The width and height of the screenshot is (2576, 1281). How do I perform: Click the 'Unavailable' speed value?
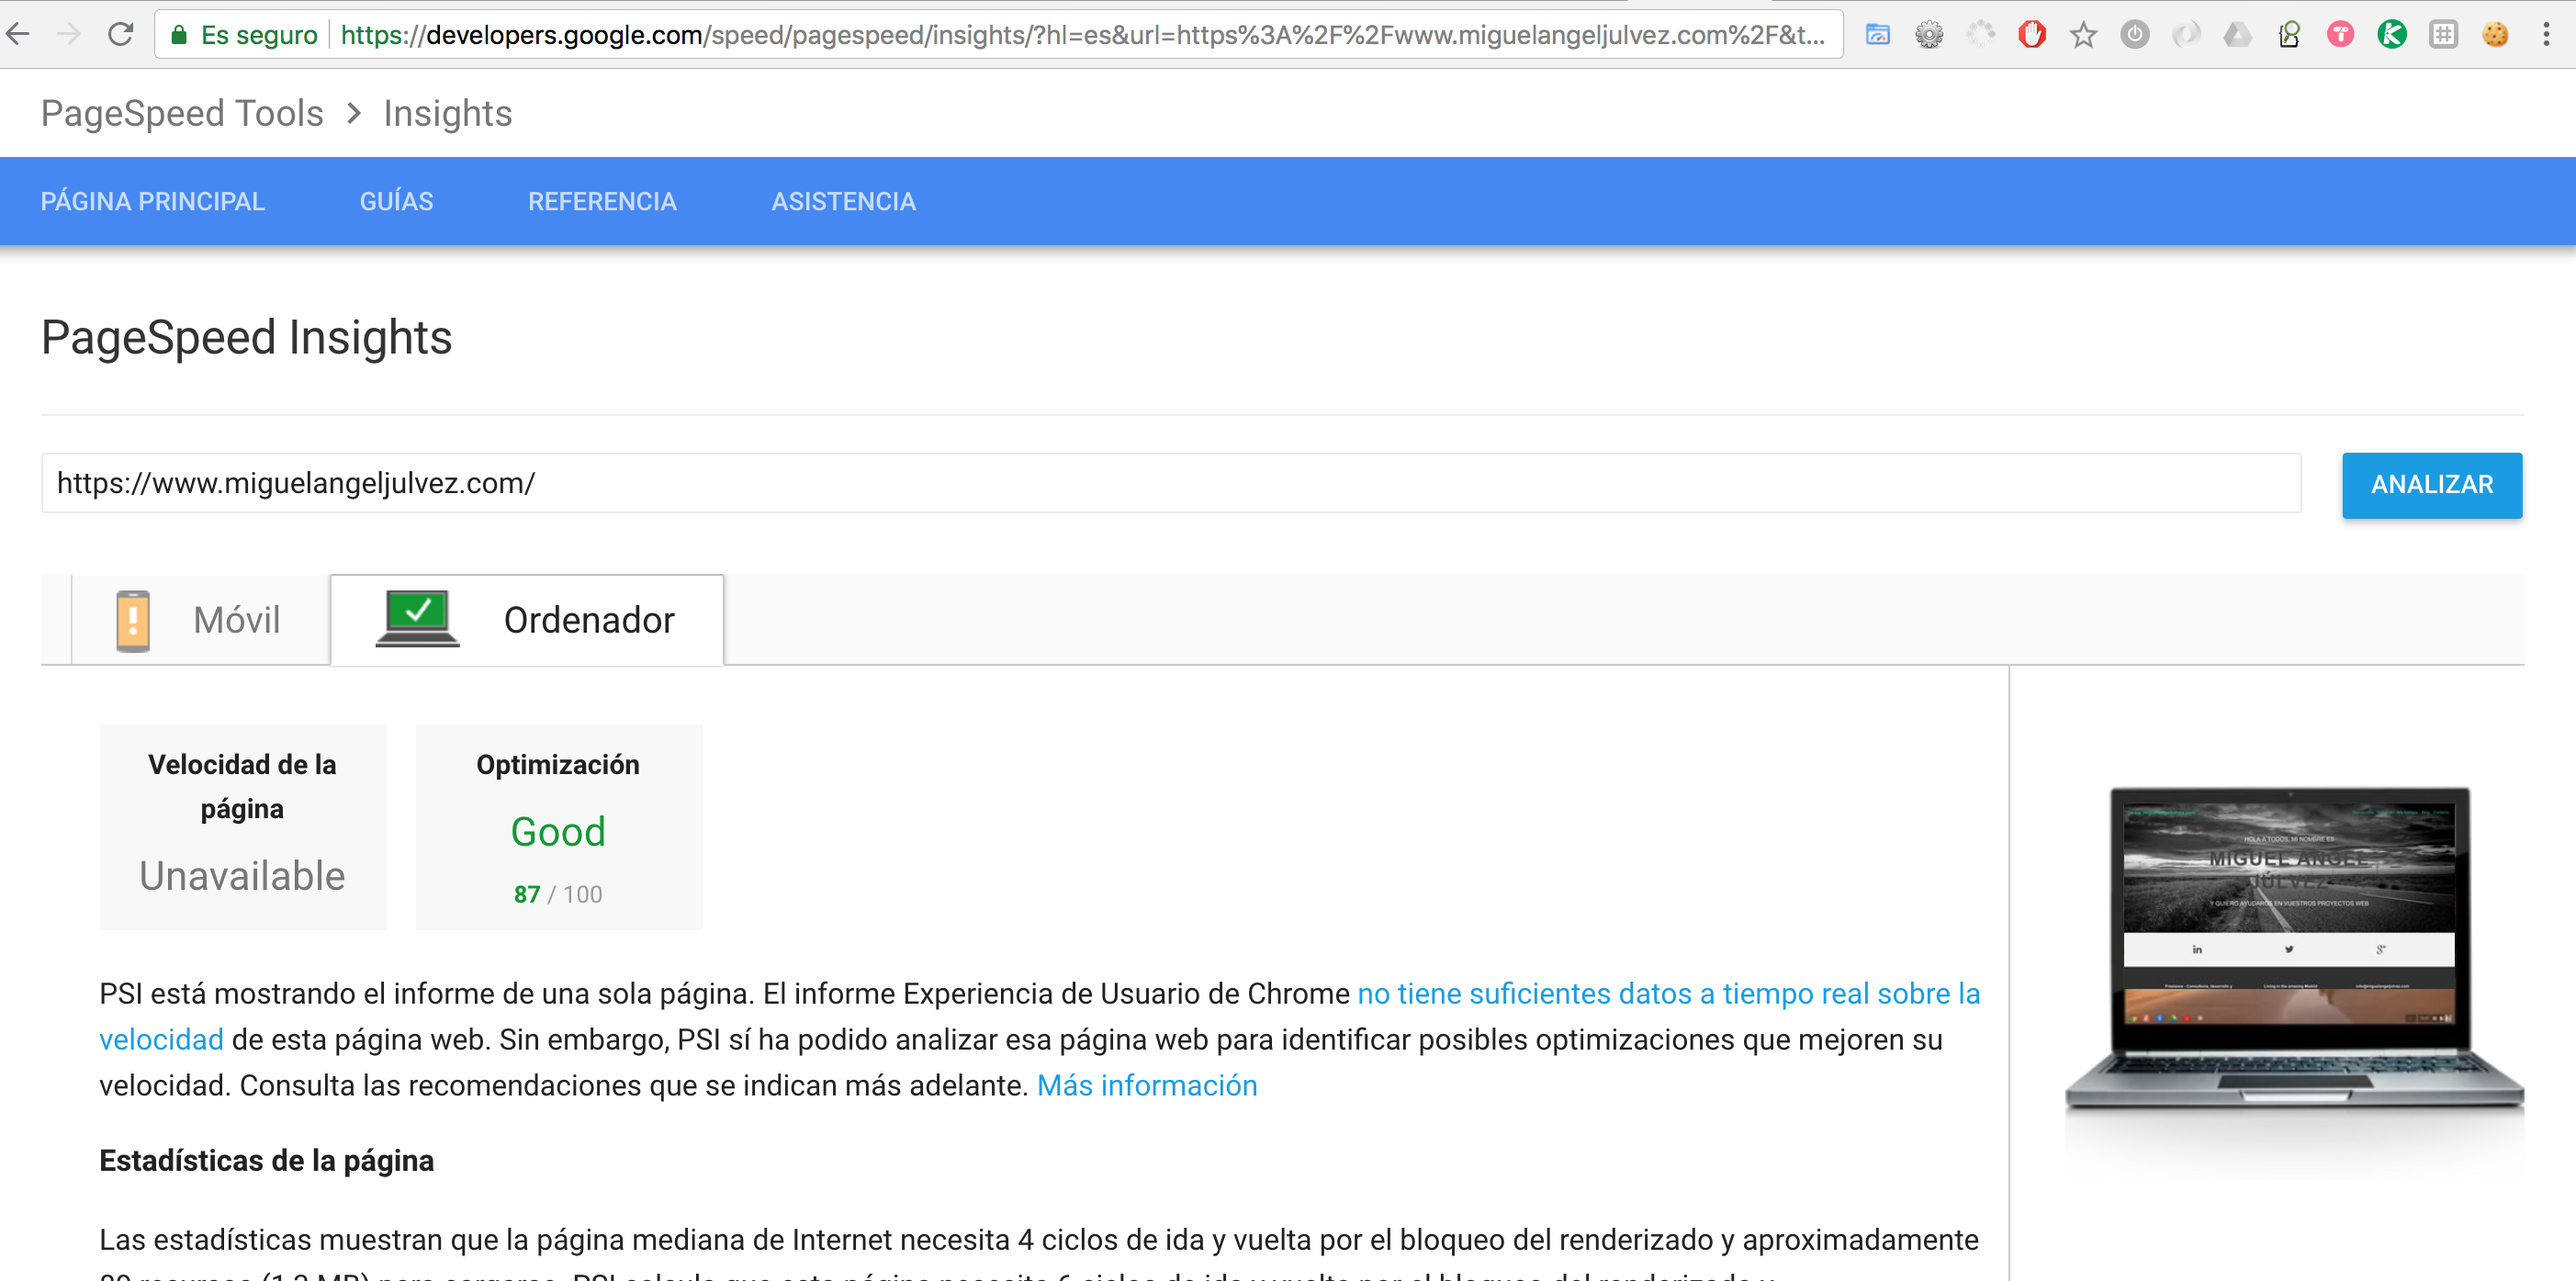[x=242, y=876]
